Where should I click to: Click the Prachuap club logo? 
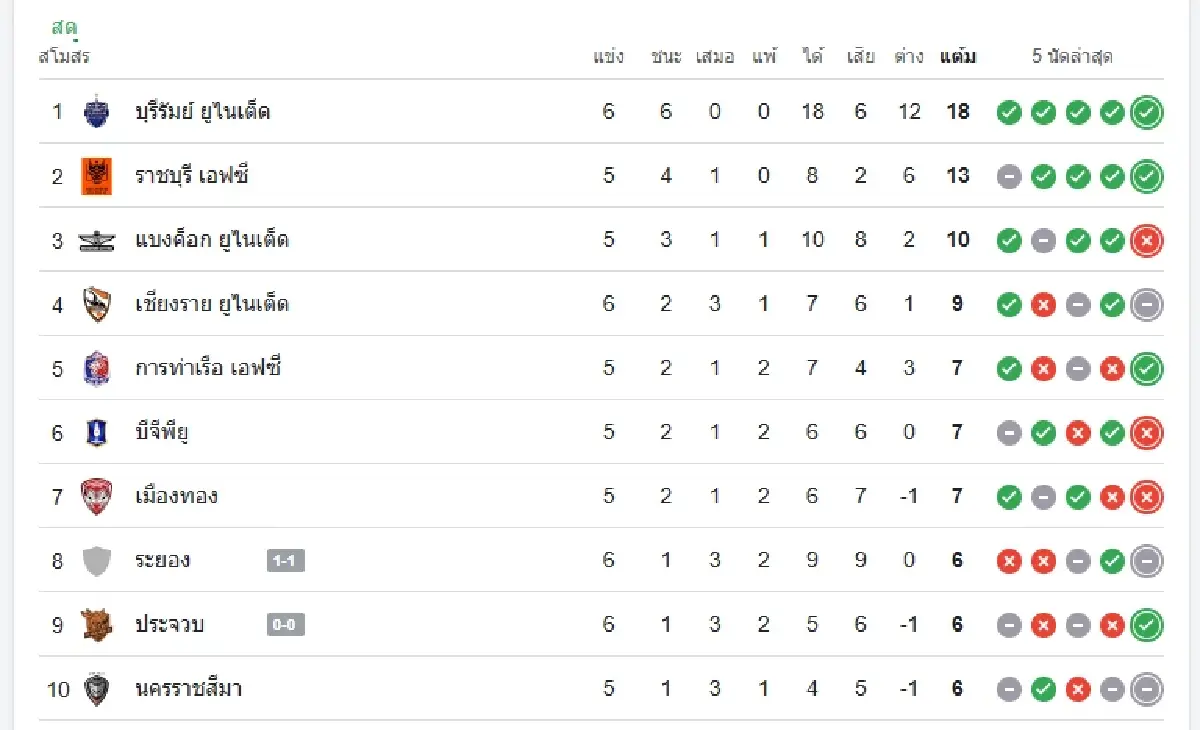click(96, 625)
